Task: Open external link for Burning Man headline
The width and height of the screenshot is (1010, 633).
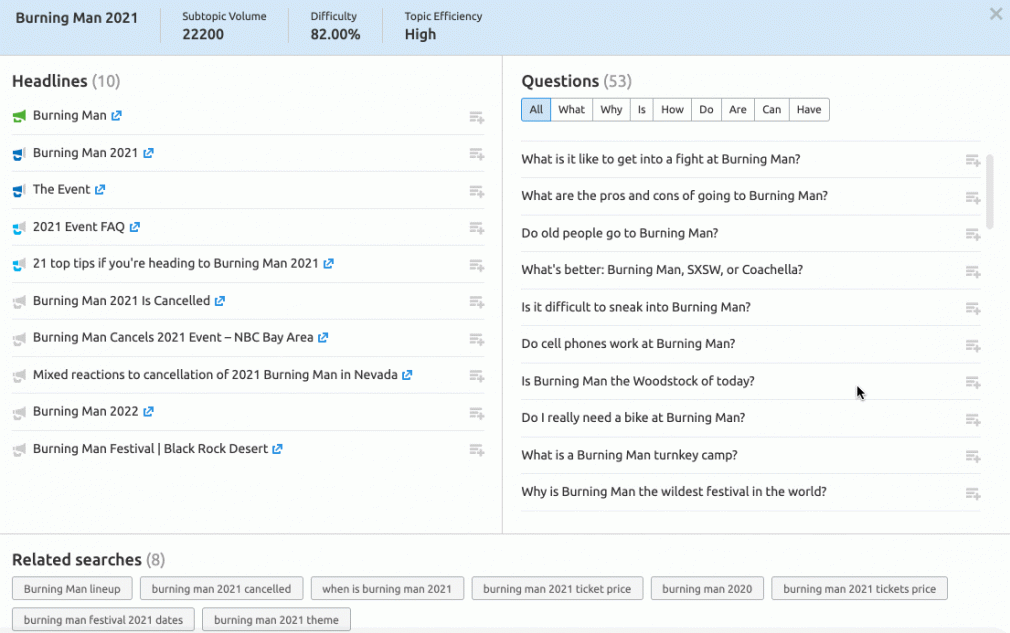Action: click(x=116, y=116)
